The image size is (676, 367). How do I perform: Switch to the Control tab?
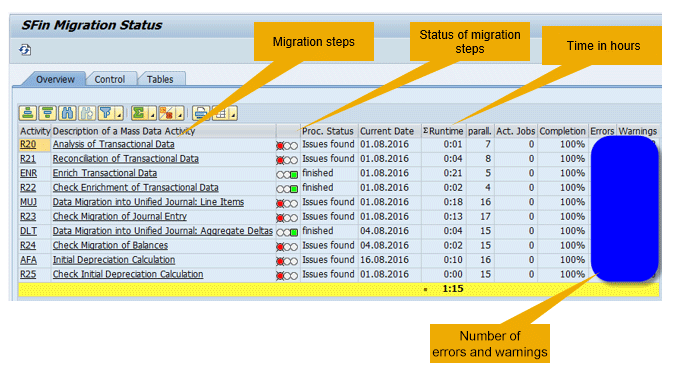click(x=110, y=79)
